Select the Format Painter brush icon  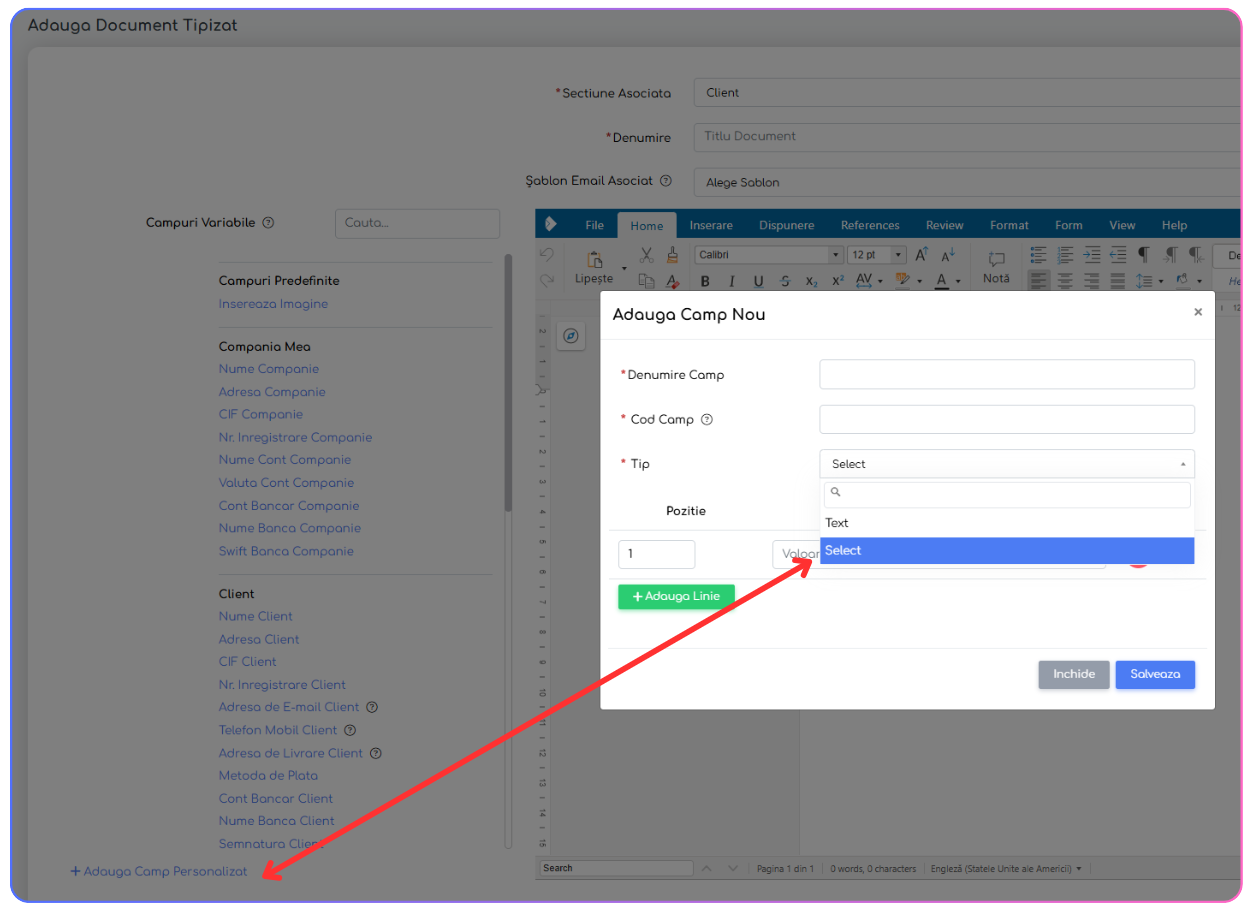[673, 256]
